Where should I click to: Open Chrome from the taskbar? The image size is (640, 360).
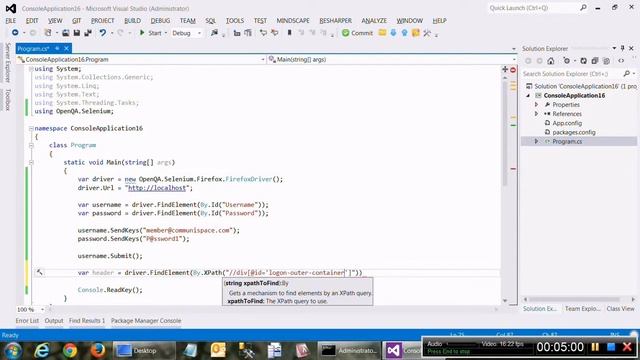pyautogui.click(x=70, y=350)
